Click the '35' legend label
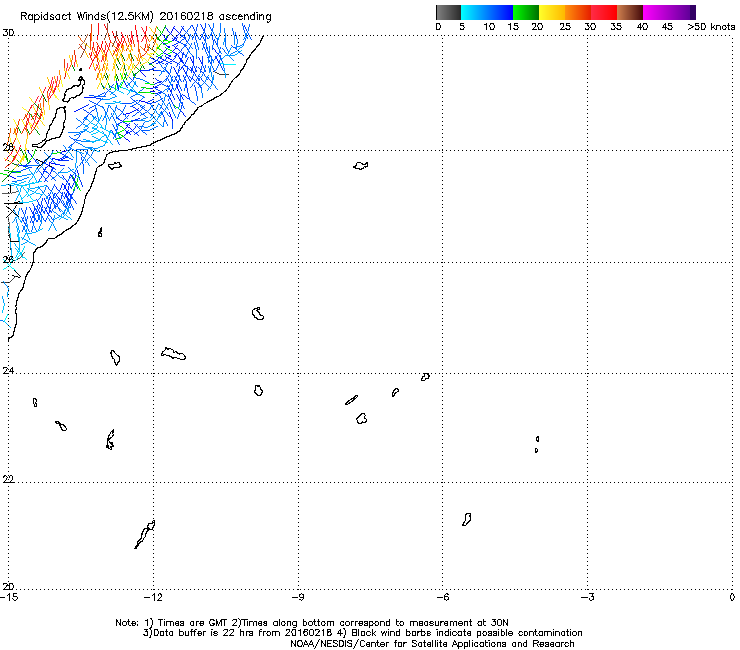The width and height of the screenshot is (740, 650). [x=616, y=27]
